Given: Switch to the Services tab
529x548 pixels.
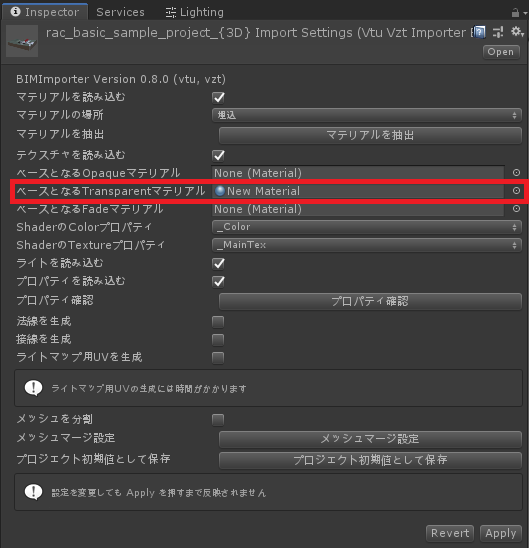Looking at the screenshot, I should [120, 12].
